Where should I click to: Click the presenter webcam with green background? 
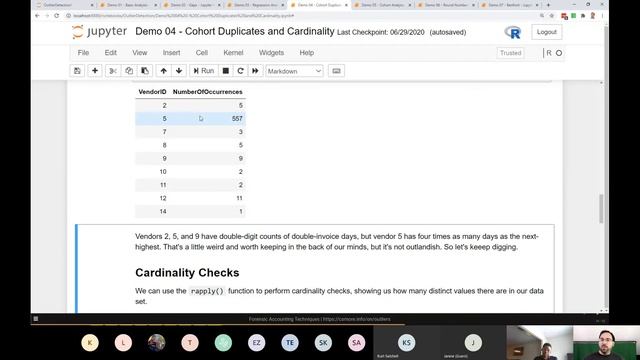pos(607,343)
